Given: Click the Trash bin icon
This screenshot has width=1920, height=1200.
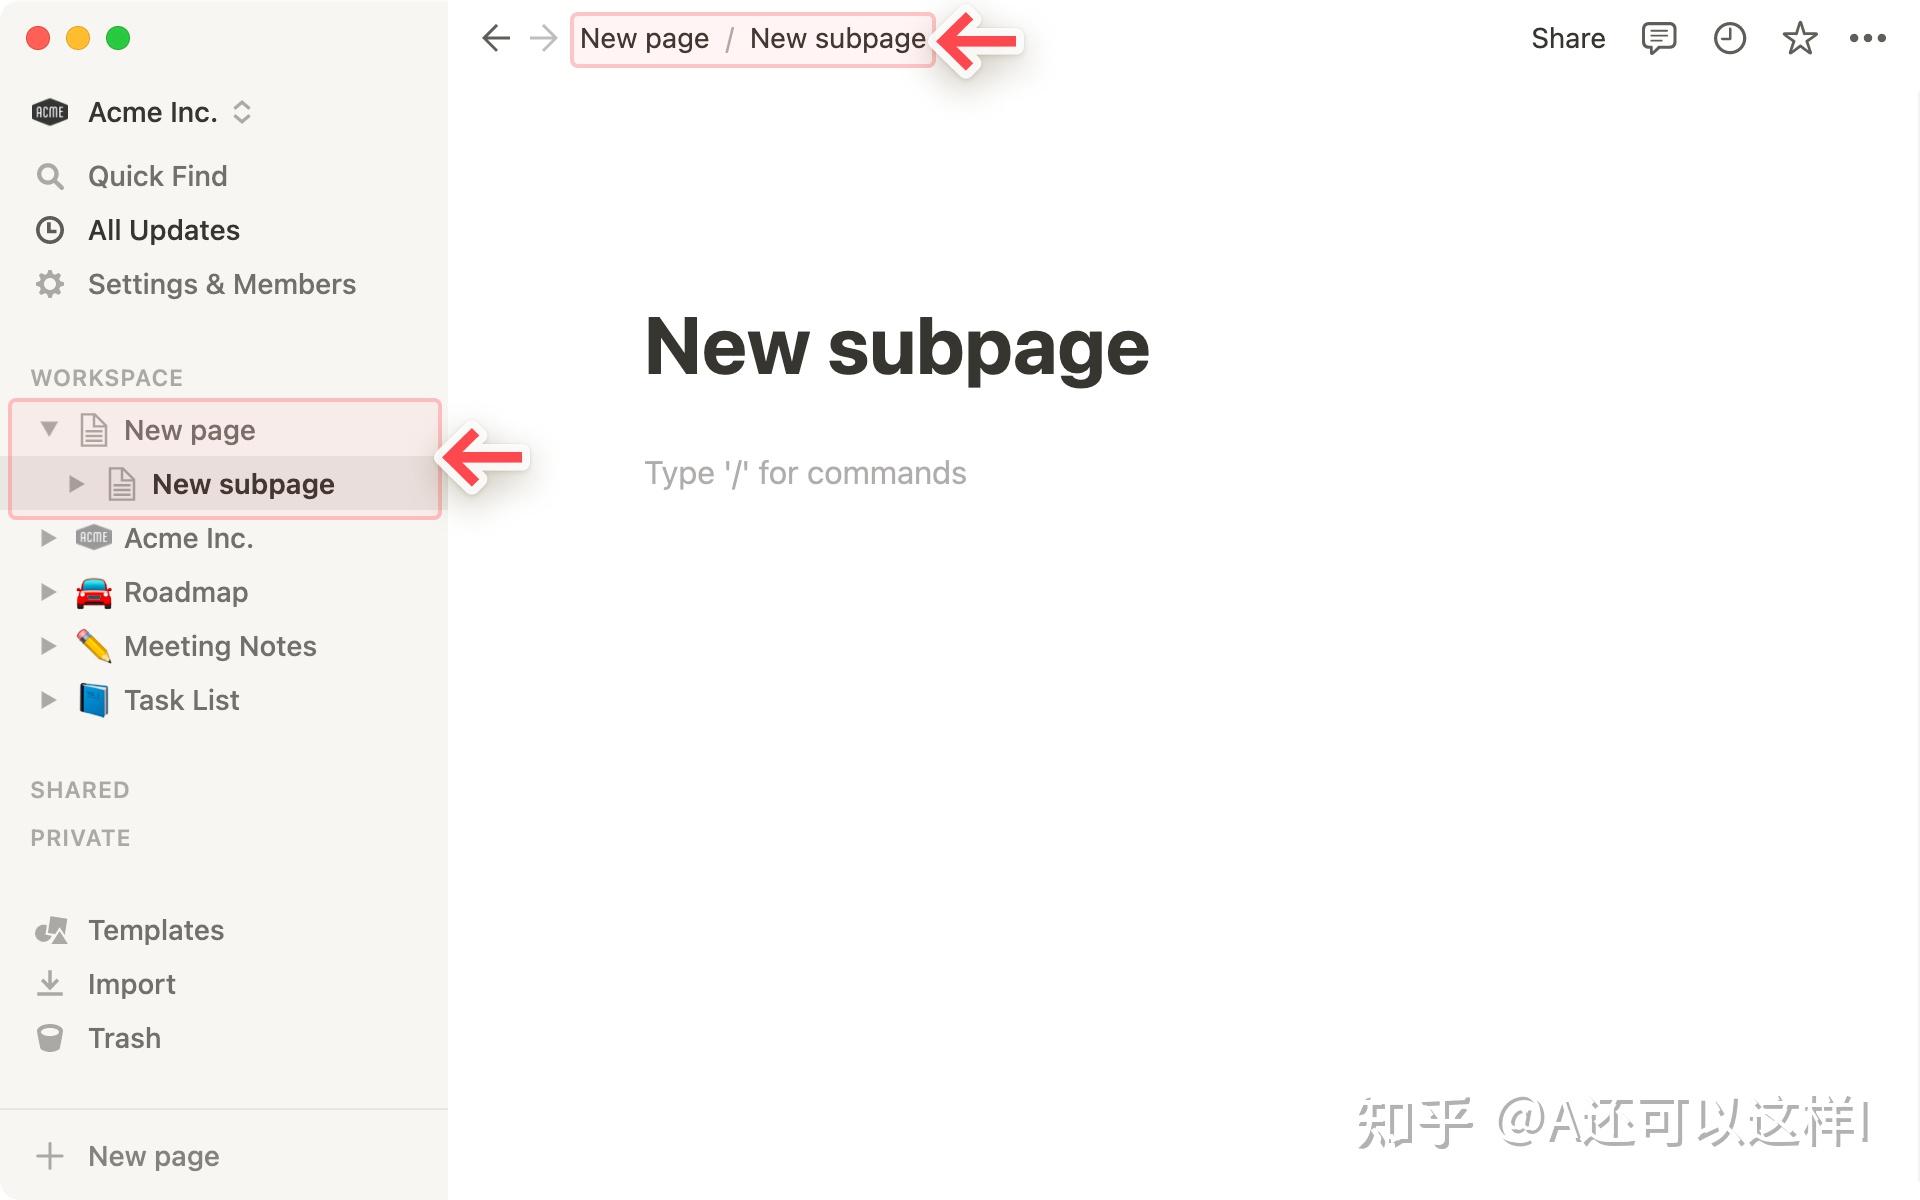Looking at the screenshot, I should pos(50,1037).
